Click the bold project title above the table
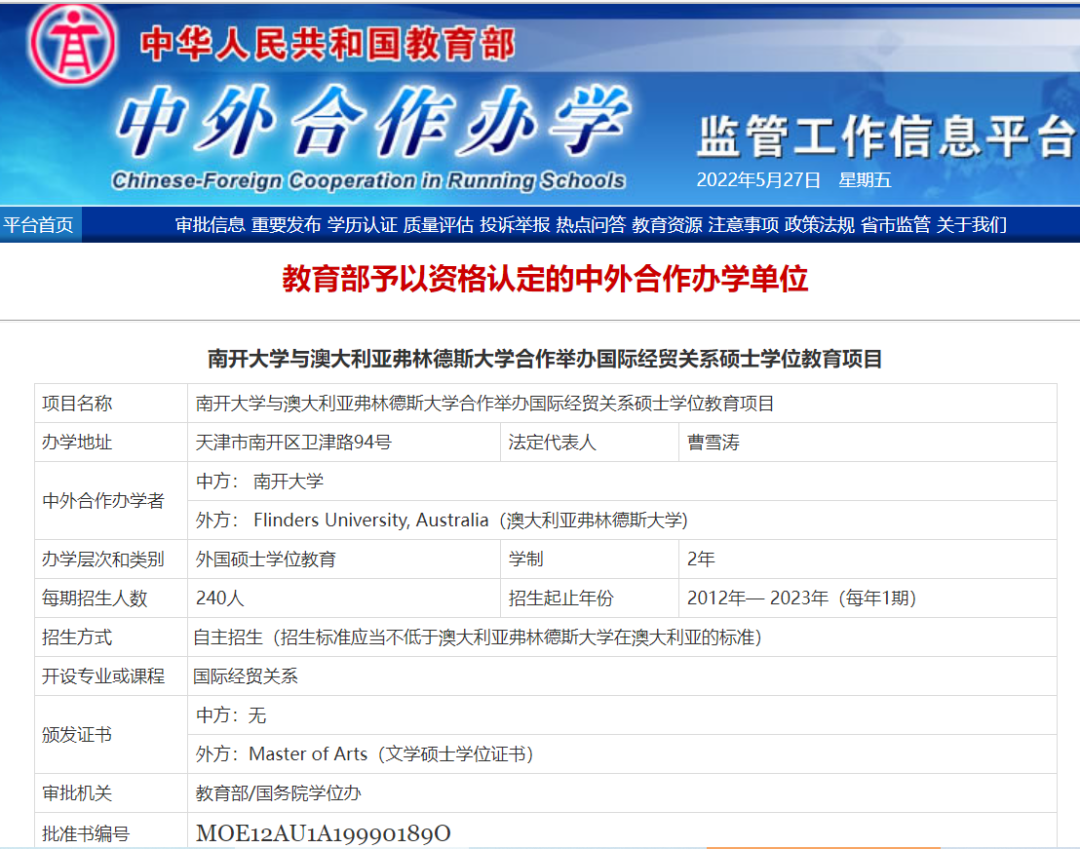The image size is (1080, 849). coord(545,359)
